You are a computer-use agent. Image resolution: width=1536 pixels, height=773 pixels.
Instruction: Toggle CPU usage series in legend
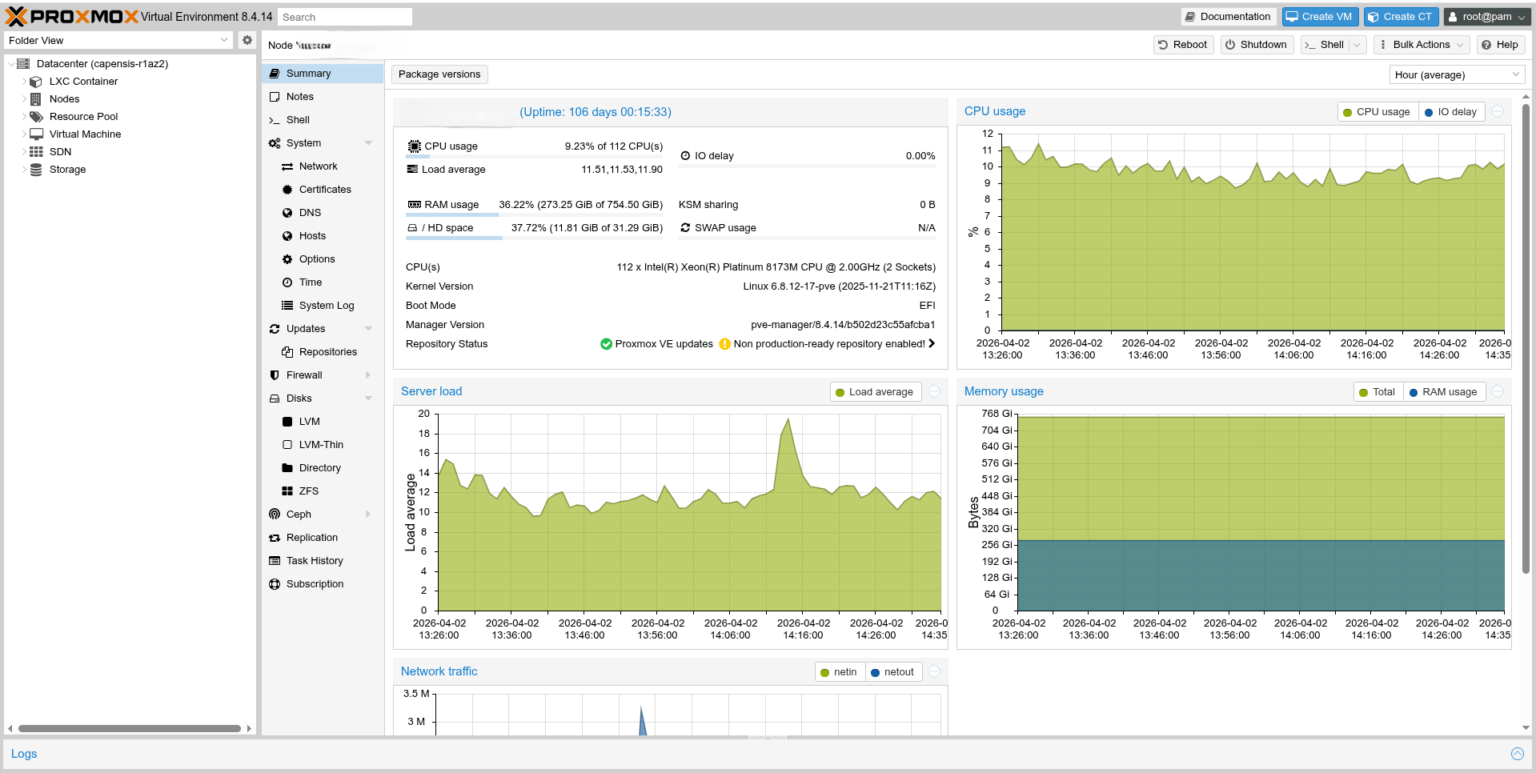[1377, 112]
